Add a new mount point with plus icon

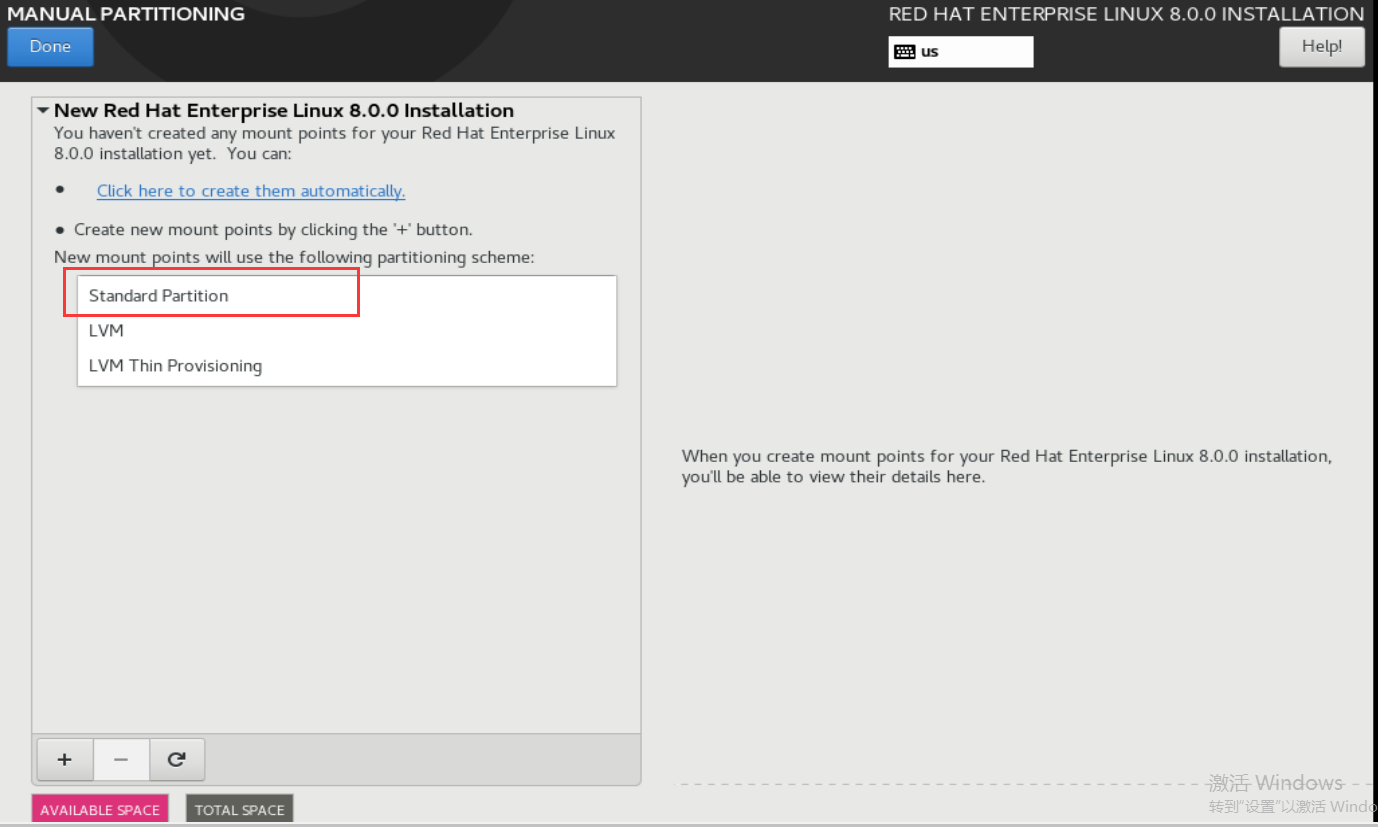tap(65, 760)
